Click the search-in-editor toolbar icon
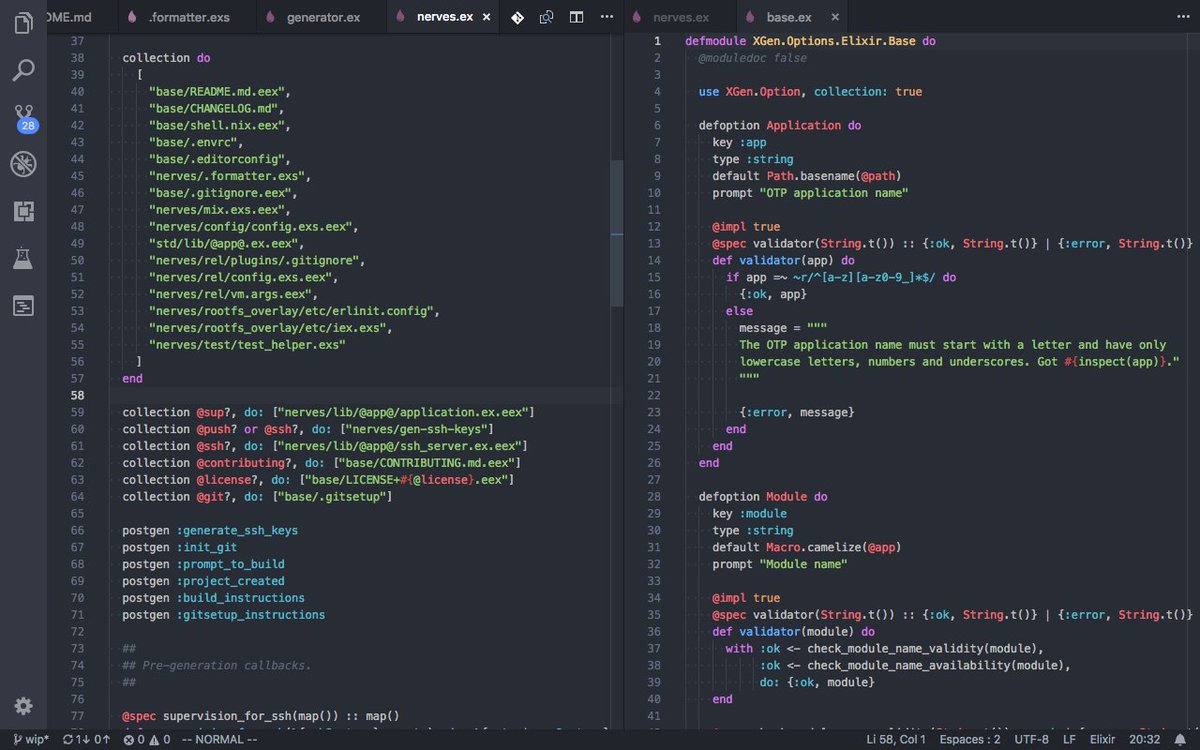 (x=548, y=17)
